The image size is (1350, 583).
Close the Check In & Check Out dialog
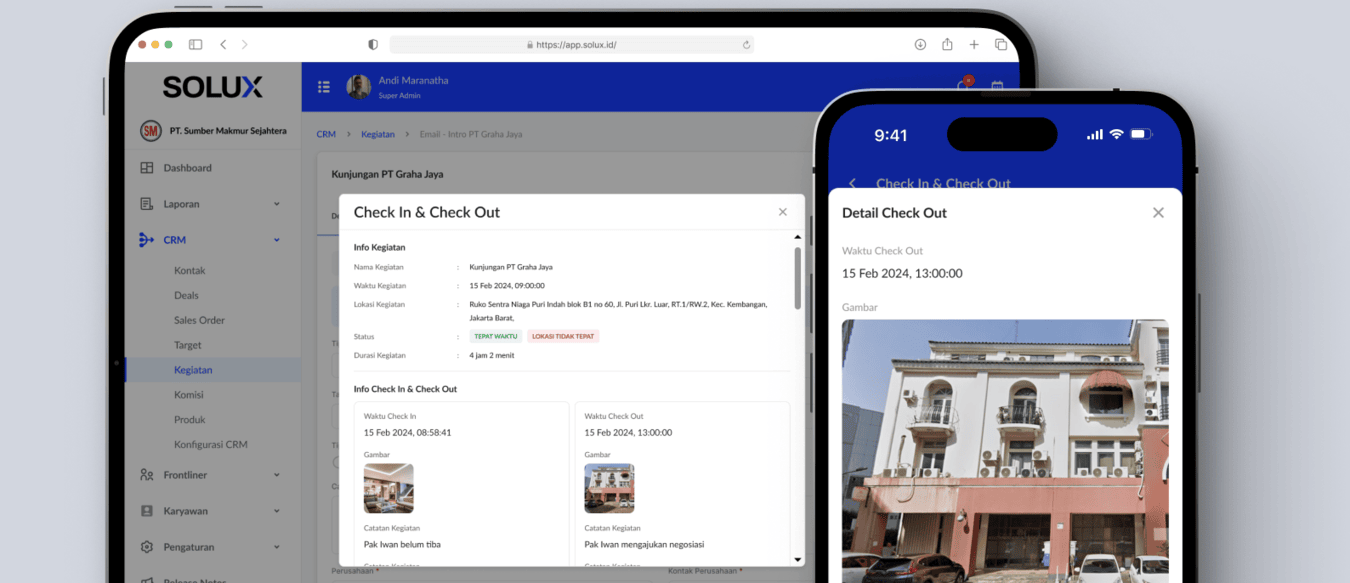tap(783, 212)
